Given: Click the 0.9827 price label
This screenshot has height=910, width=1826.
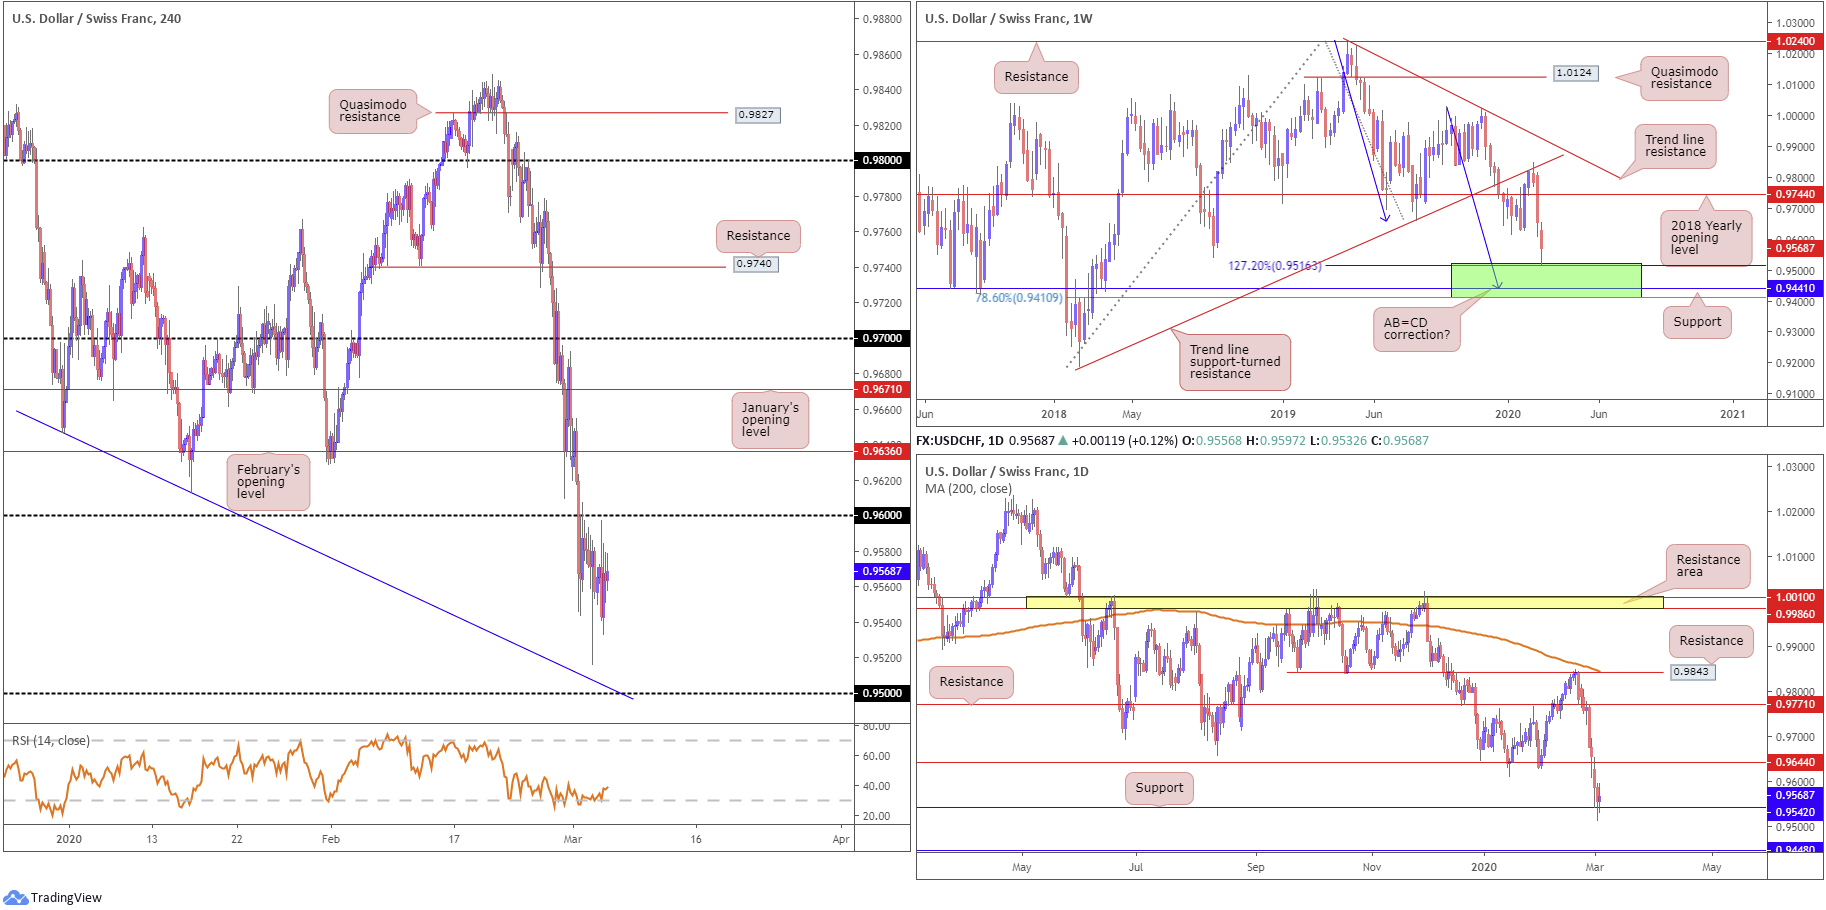Looking at the screenshot, I should 757,115.
